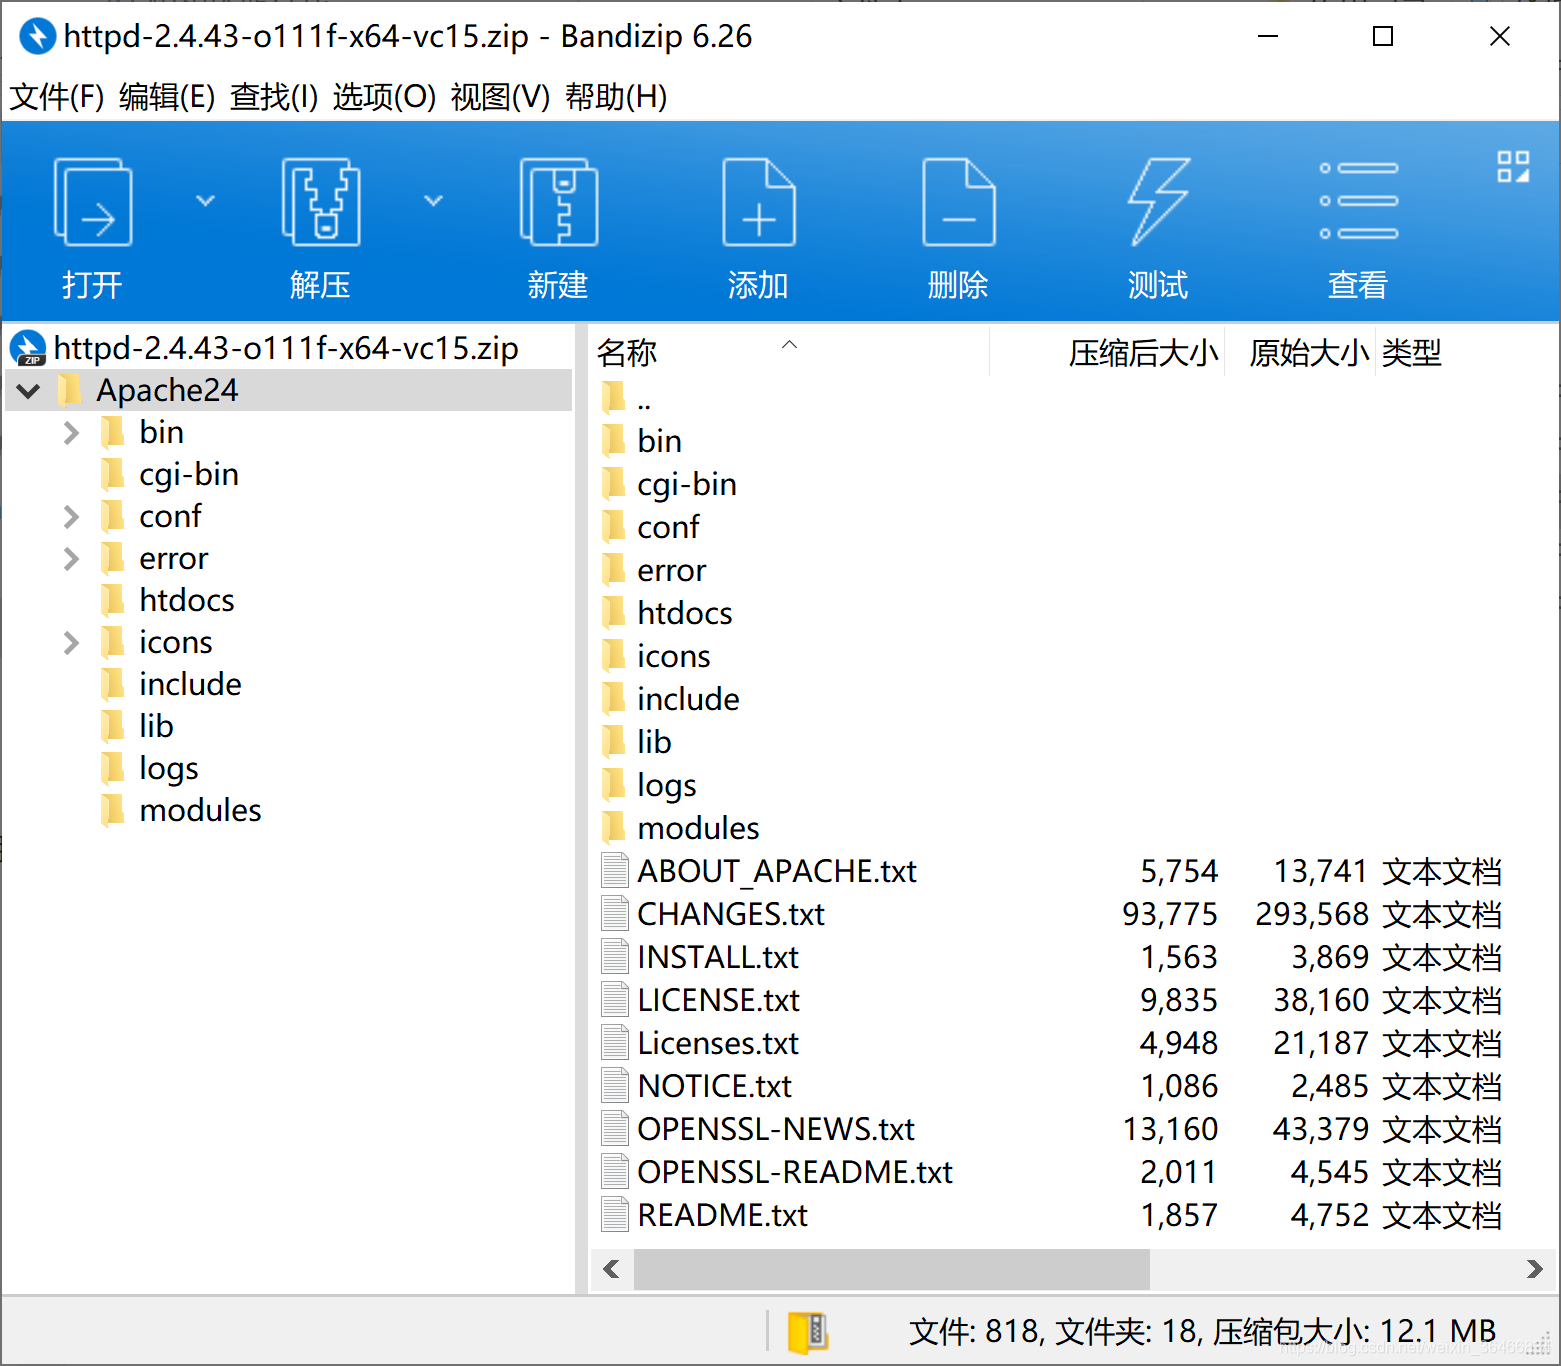Select README.txt file name

coord(722,1215)
